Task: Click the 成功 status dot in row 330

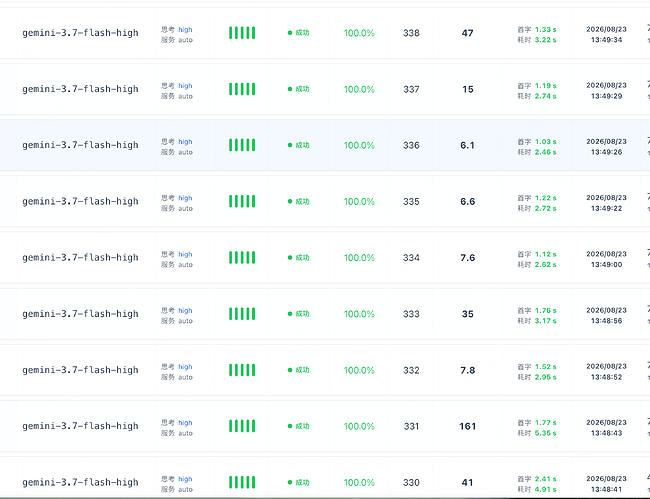Action: (290, 482)
